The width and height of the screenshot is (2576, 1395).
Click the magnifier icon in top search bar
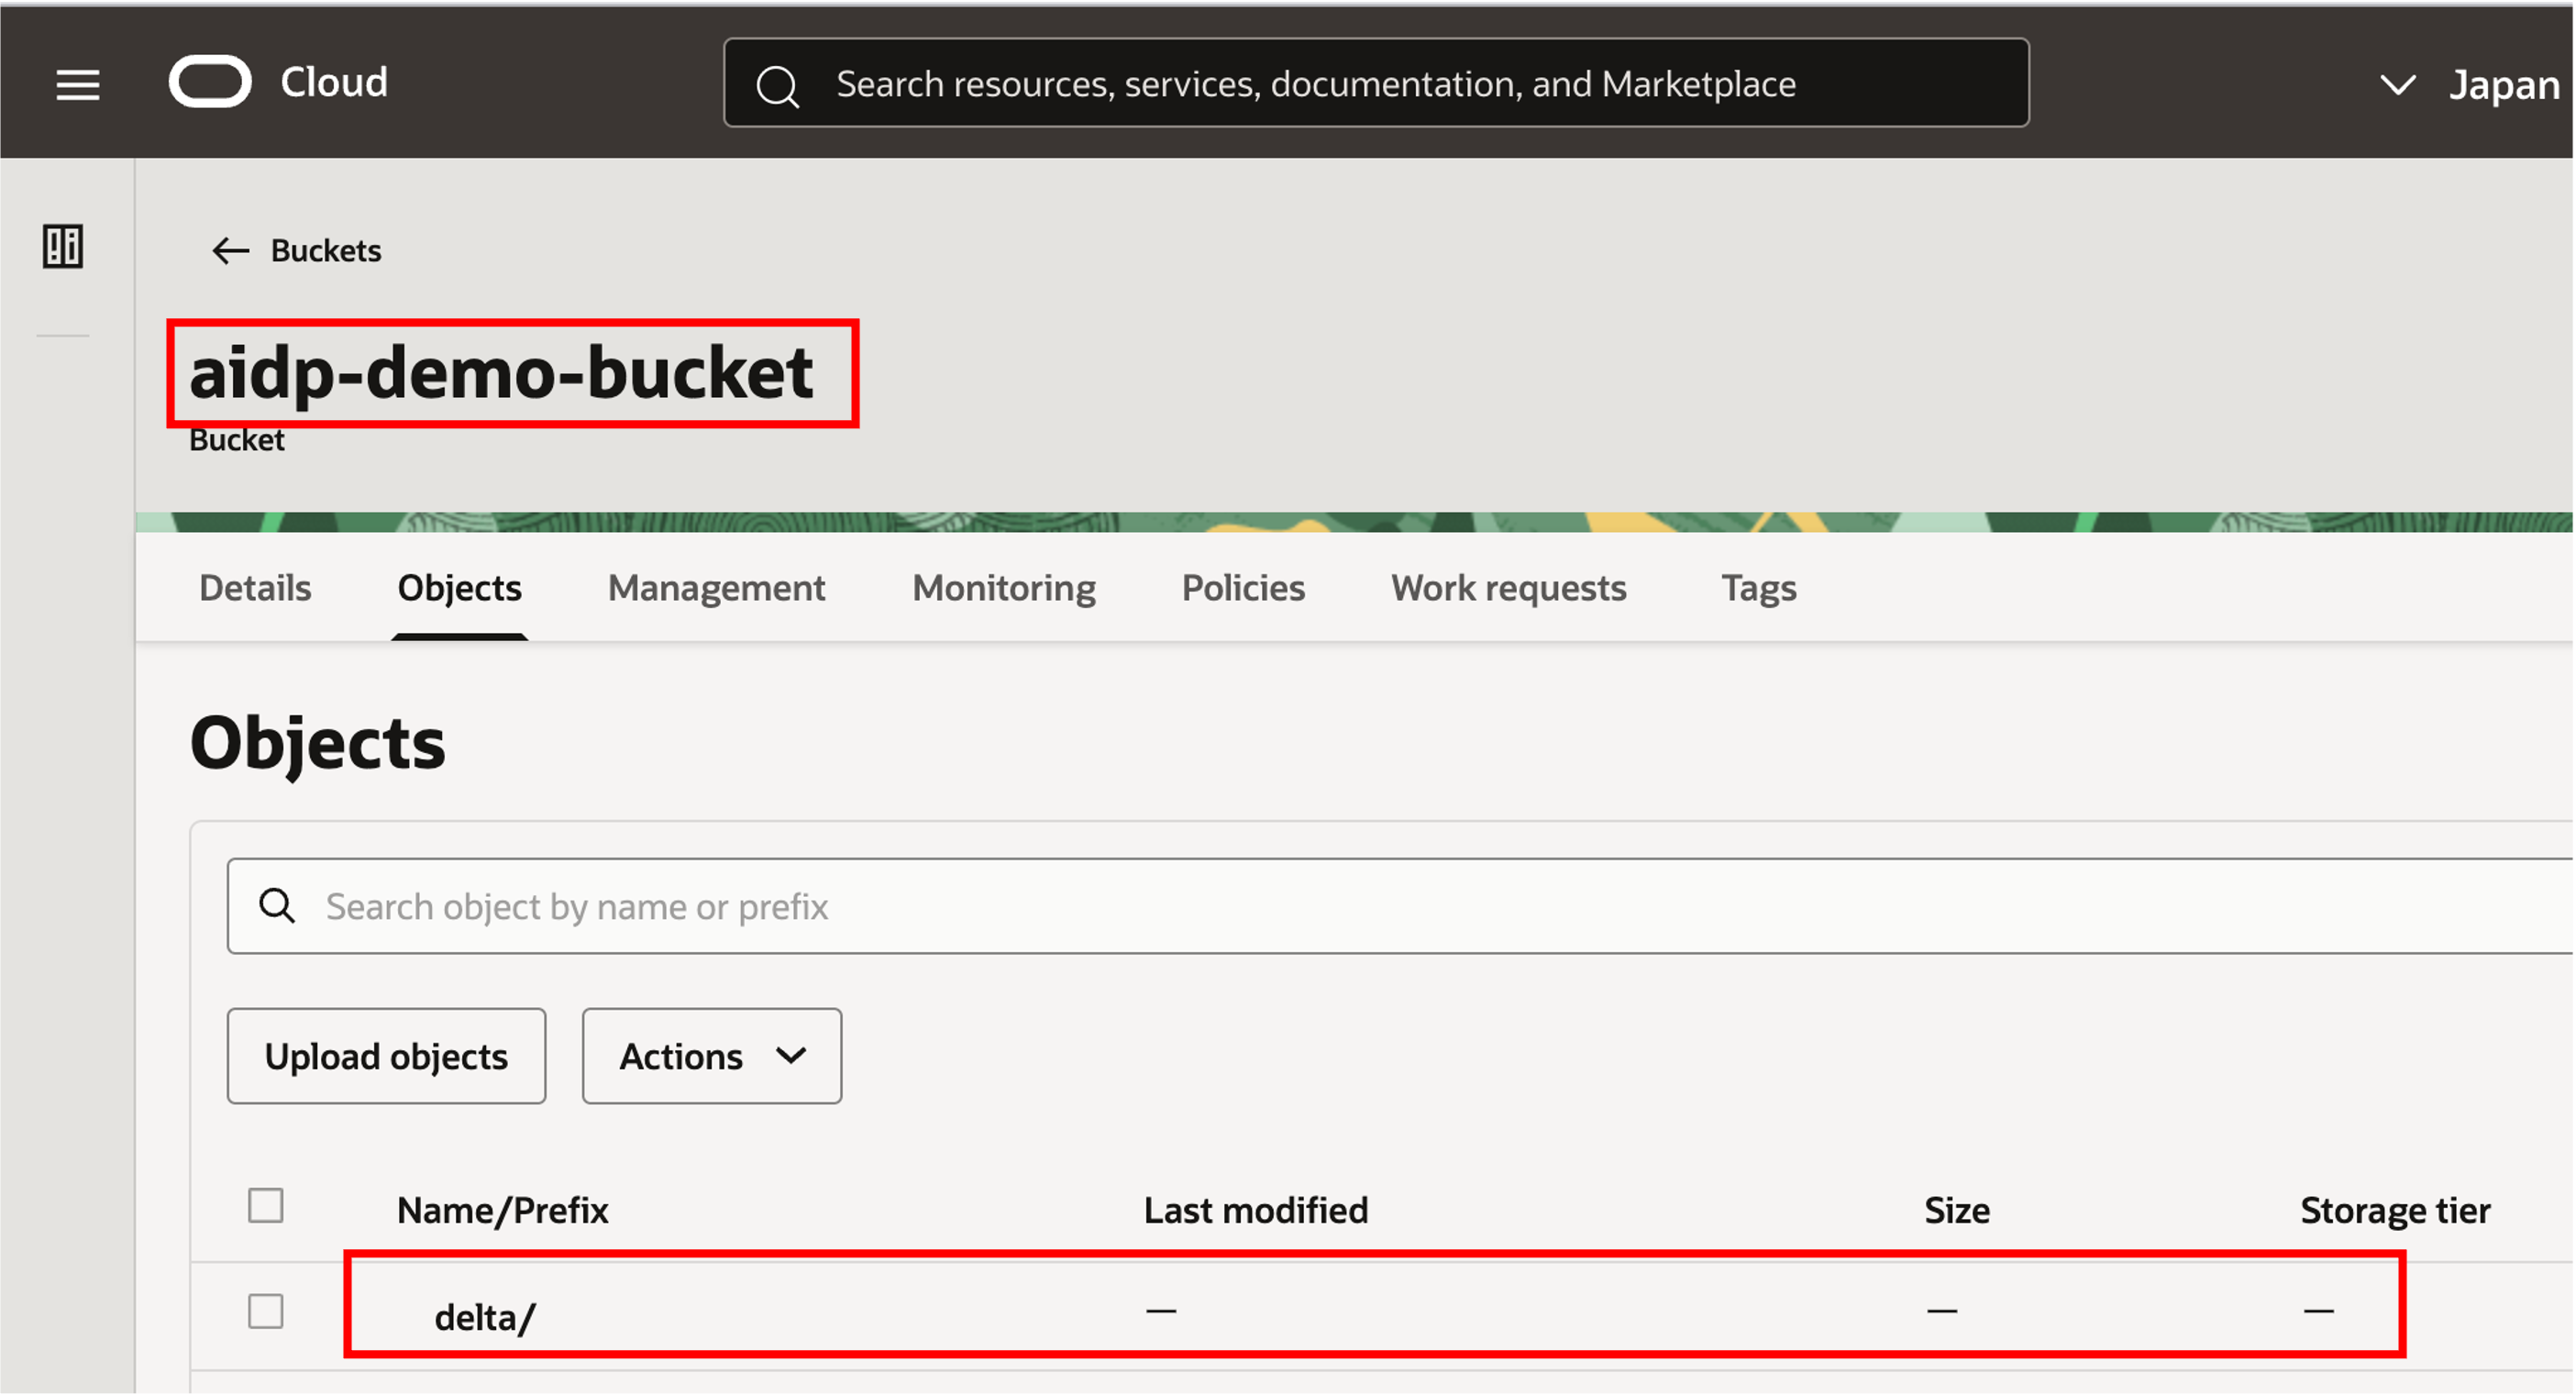pyautogui.click(x=778, y=86)
